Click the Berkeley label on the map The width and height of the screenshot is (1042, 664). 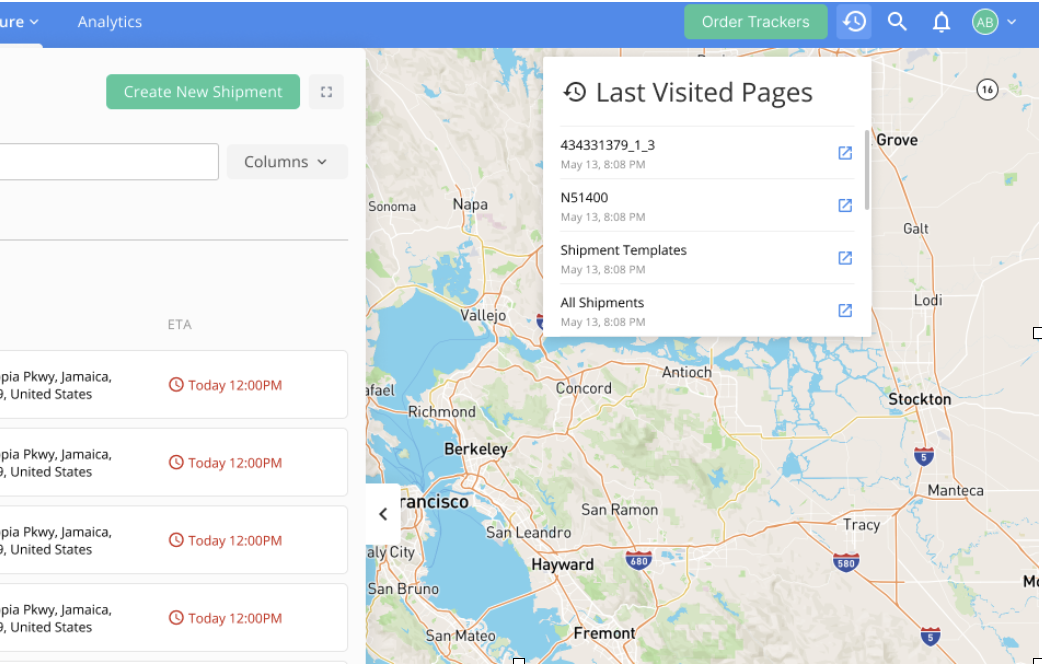(x=476, y=449)
